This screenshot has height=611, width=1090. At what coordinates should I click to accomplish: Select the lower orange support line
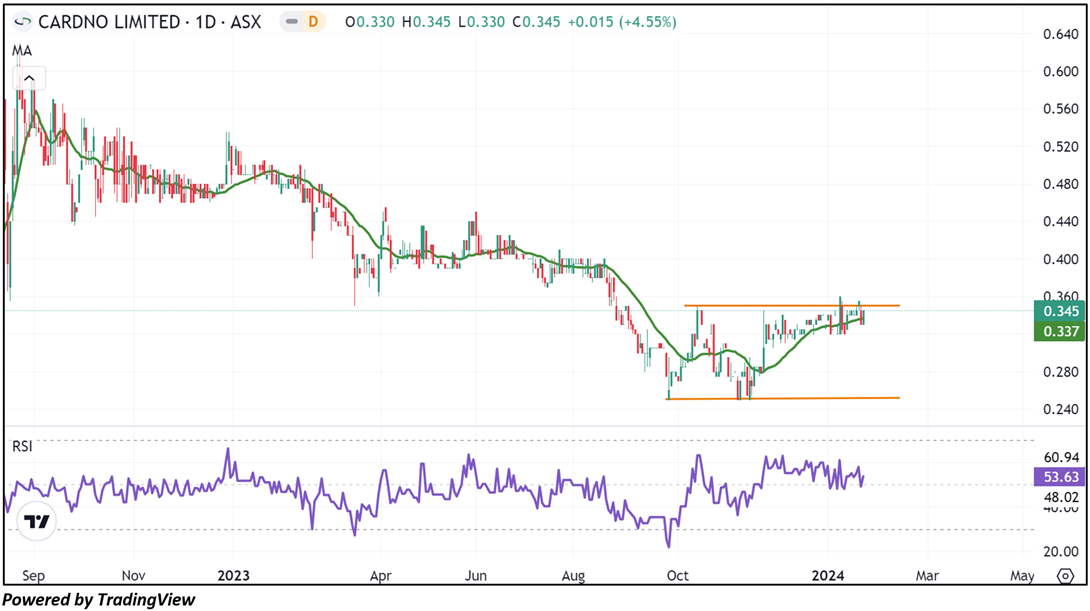click(x=790, y=398)
